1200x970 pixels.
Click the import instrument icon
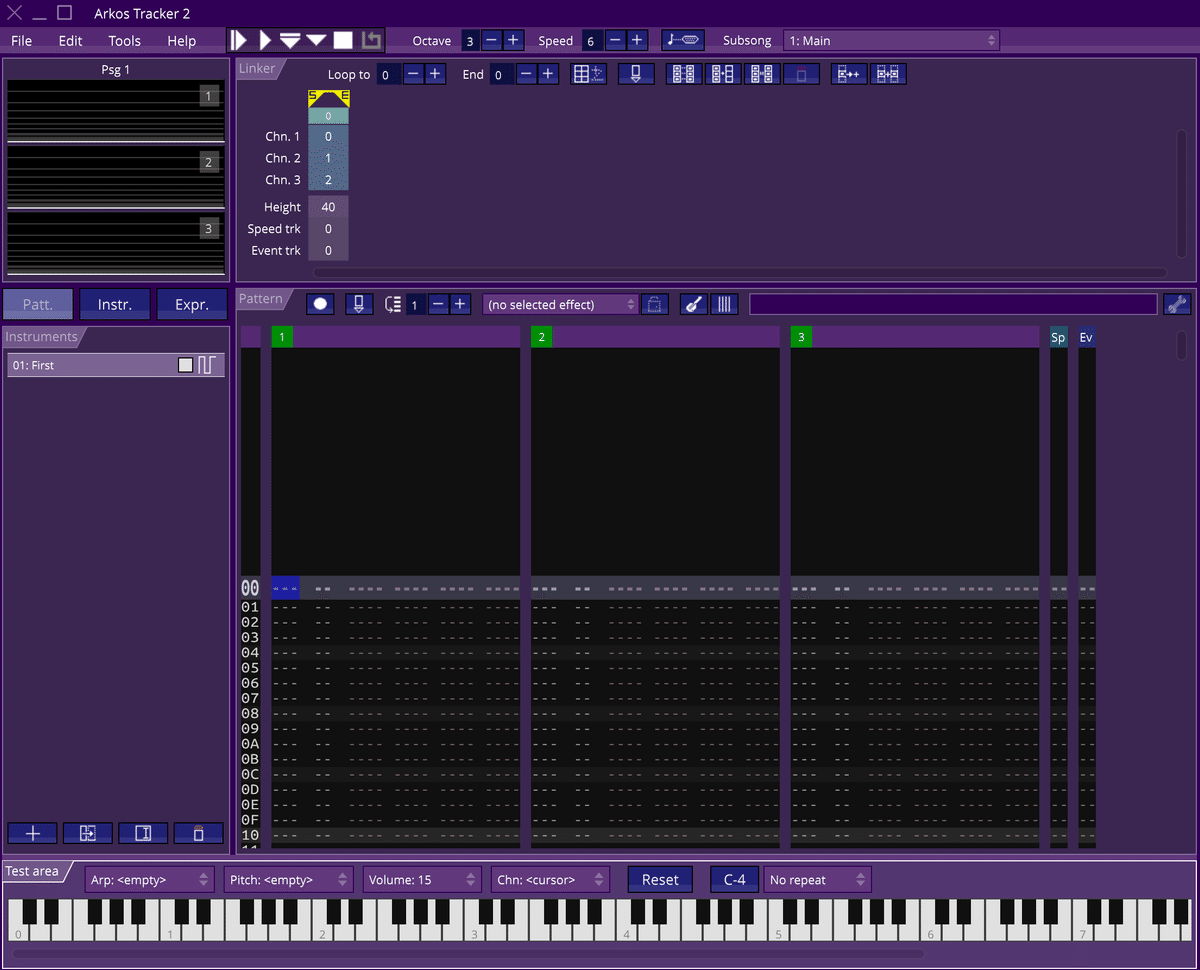coord(88,833)
